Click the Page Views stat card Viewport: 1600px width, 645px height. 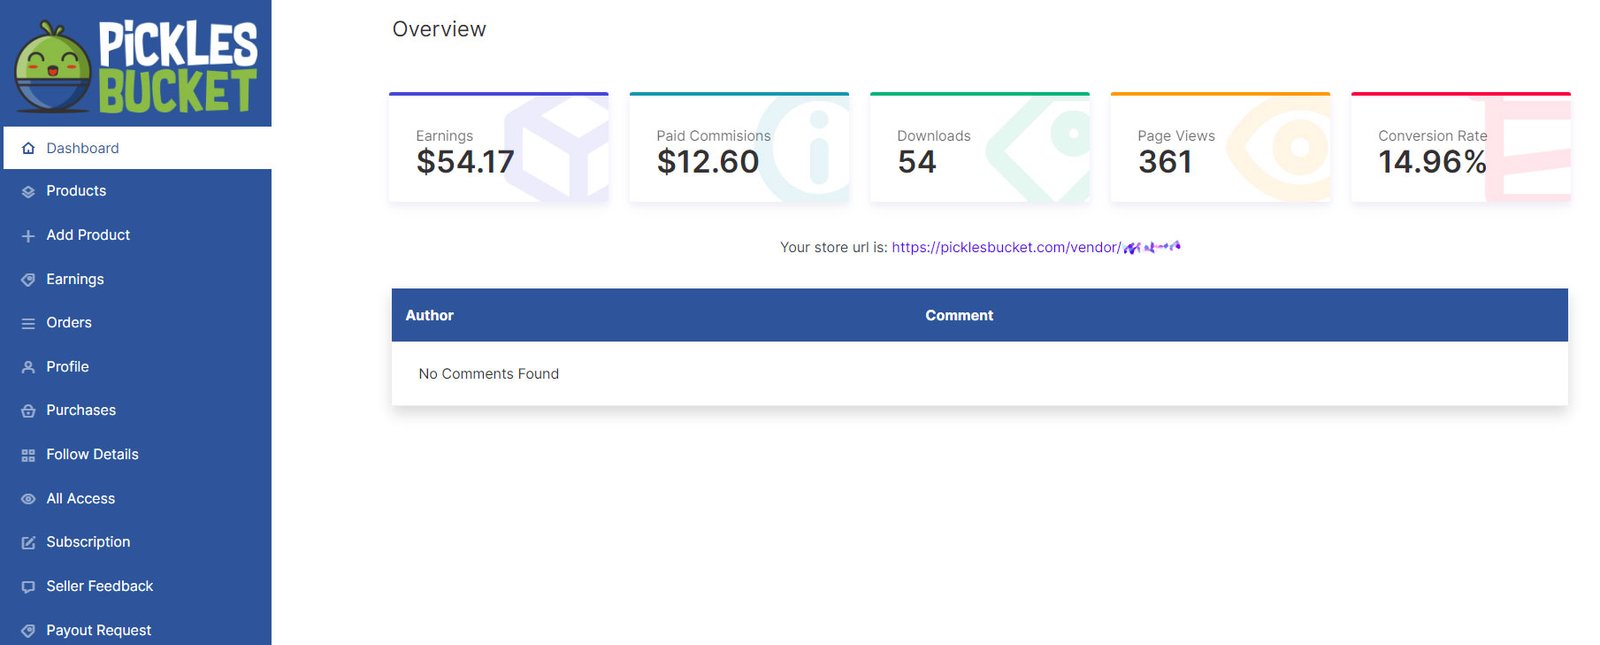point(1220,148)
